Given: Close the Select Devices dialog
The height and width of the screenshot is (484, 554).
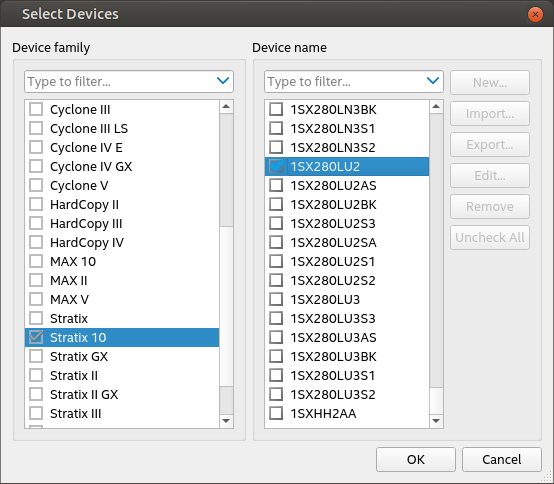Looking at the screenshot, I should [535, 14].
